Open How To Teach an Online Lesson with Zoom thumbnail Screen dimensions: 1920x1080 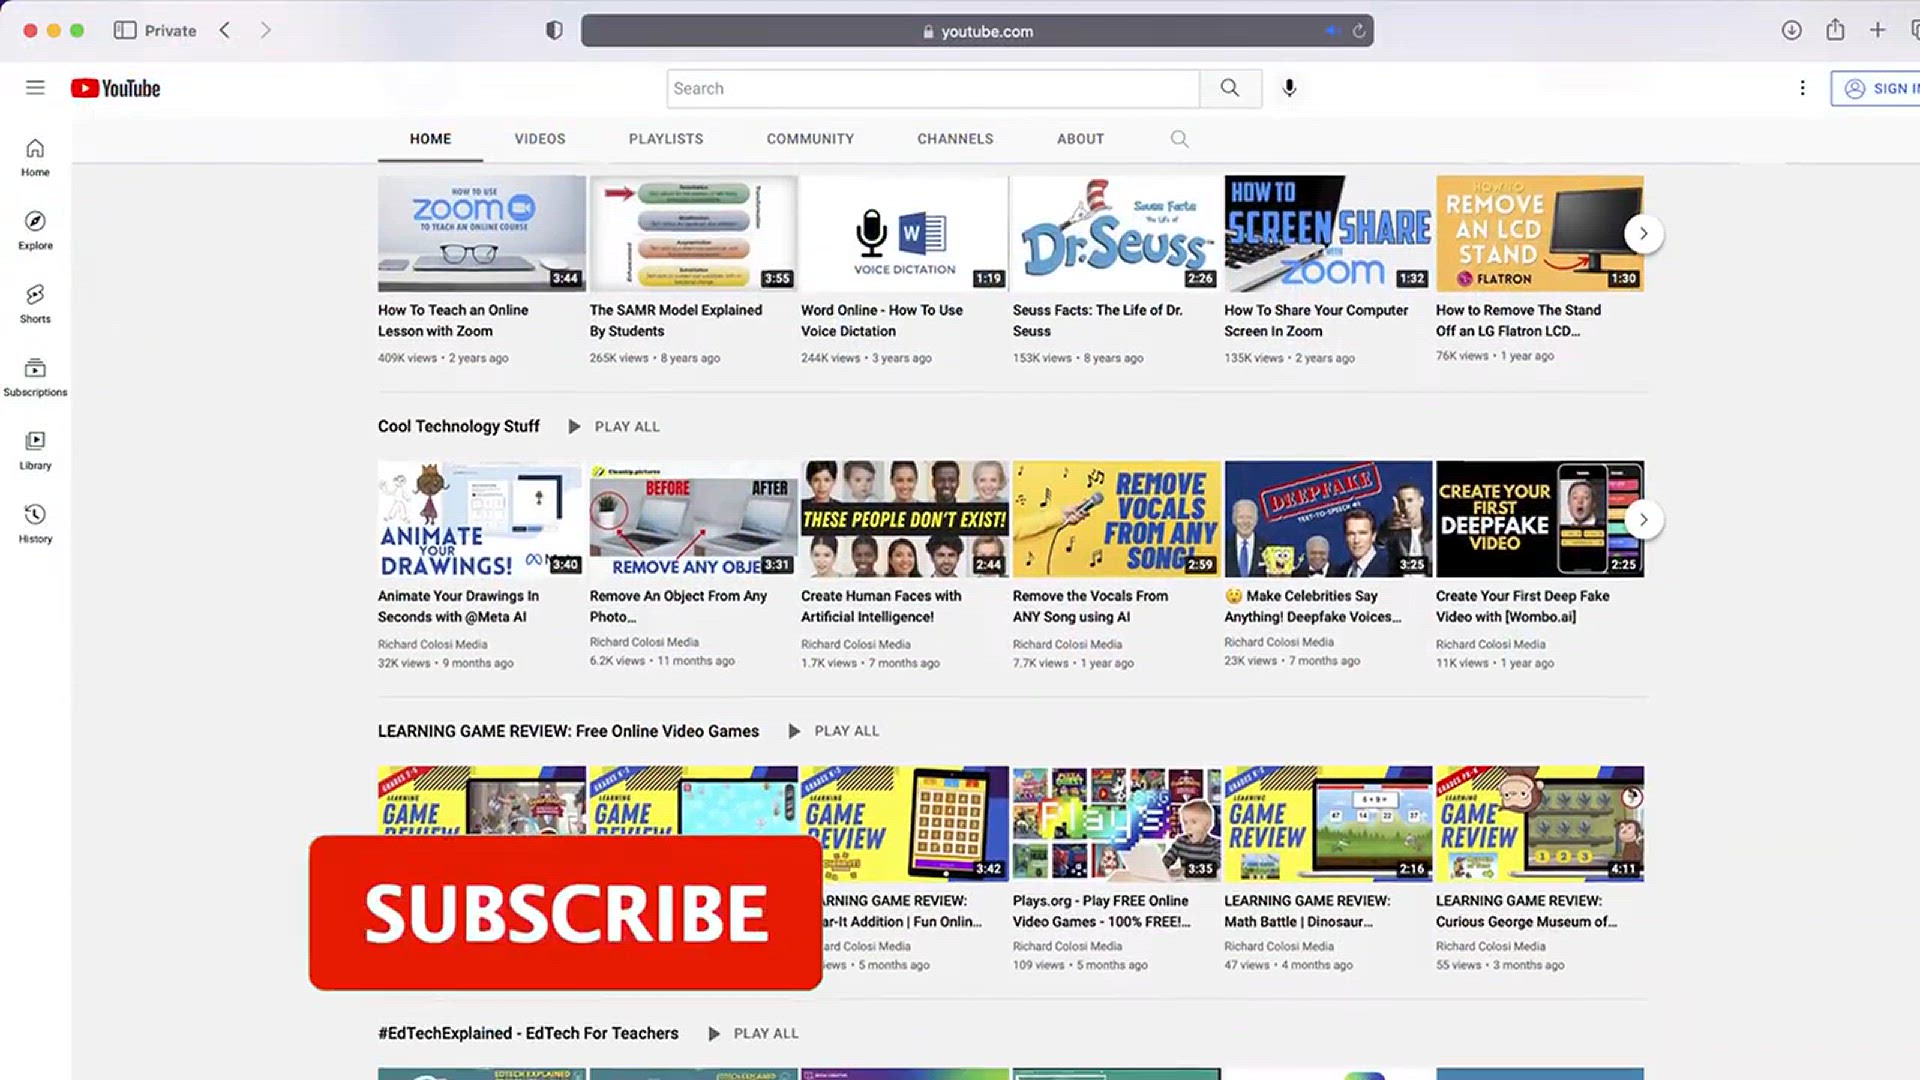point(482,234)
